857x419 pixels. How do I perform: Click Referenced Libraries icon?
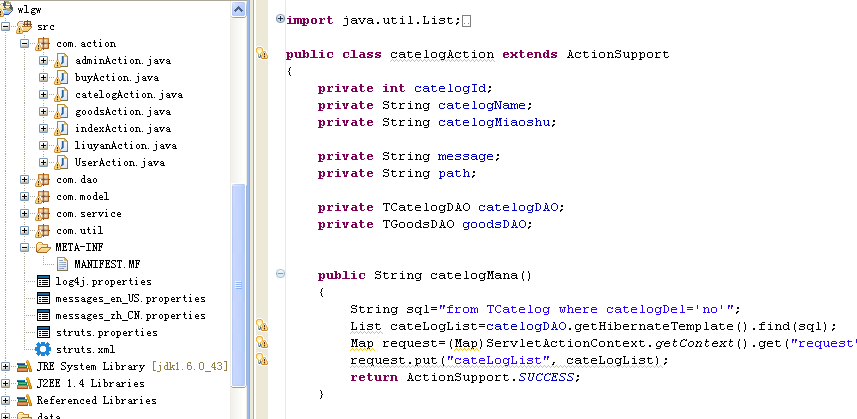tap(24, 400)
